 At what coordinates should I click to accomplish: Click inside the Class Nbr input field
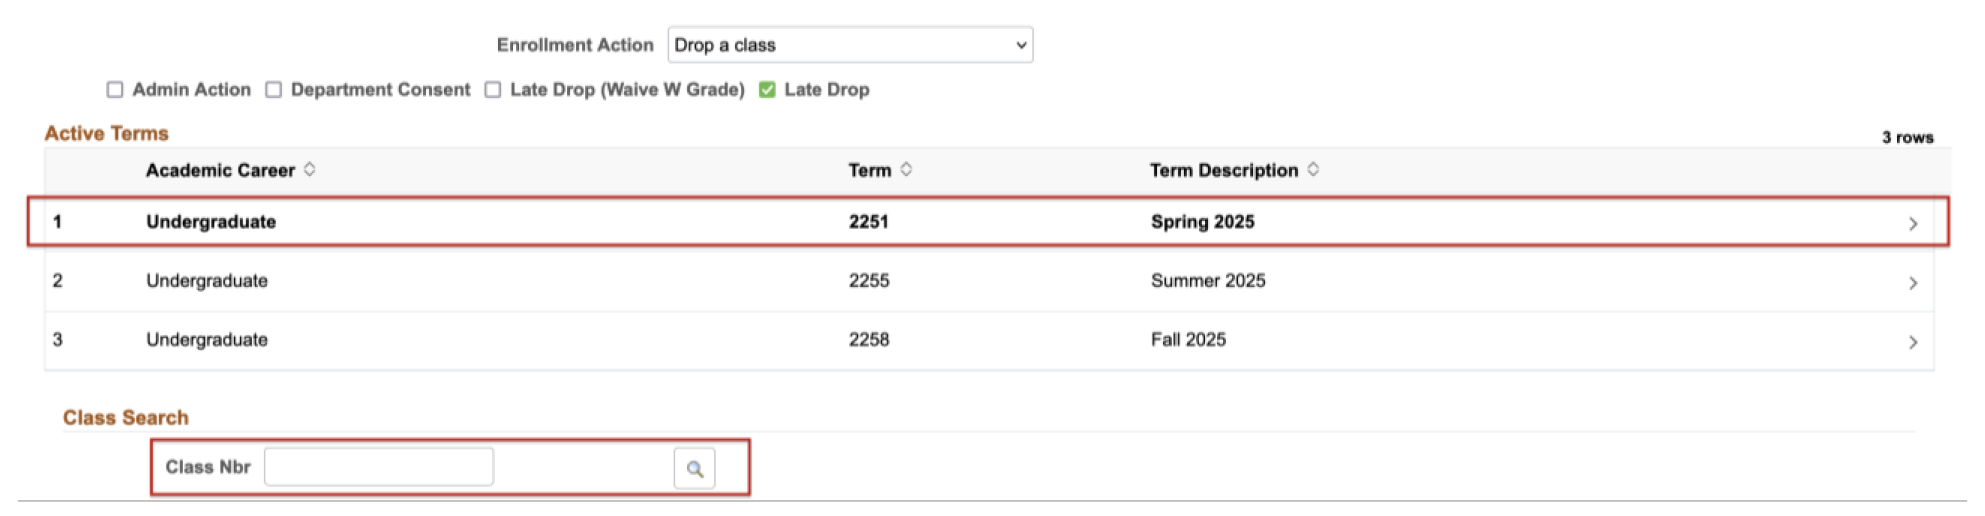tap(379, 467)
